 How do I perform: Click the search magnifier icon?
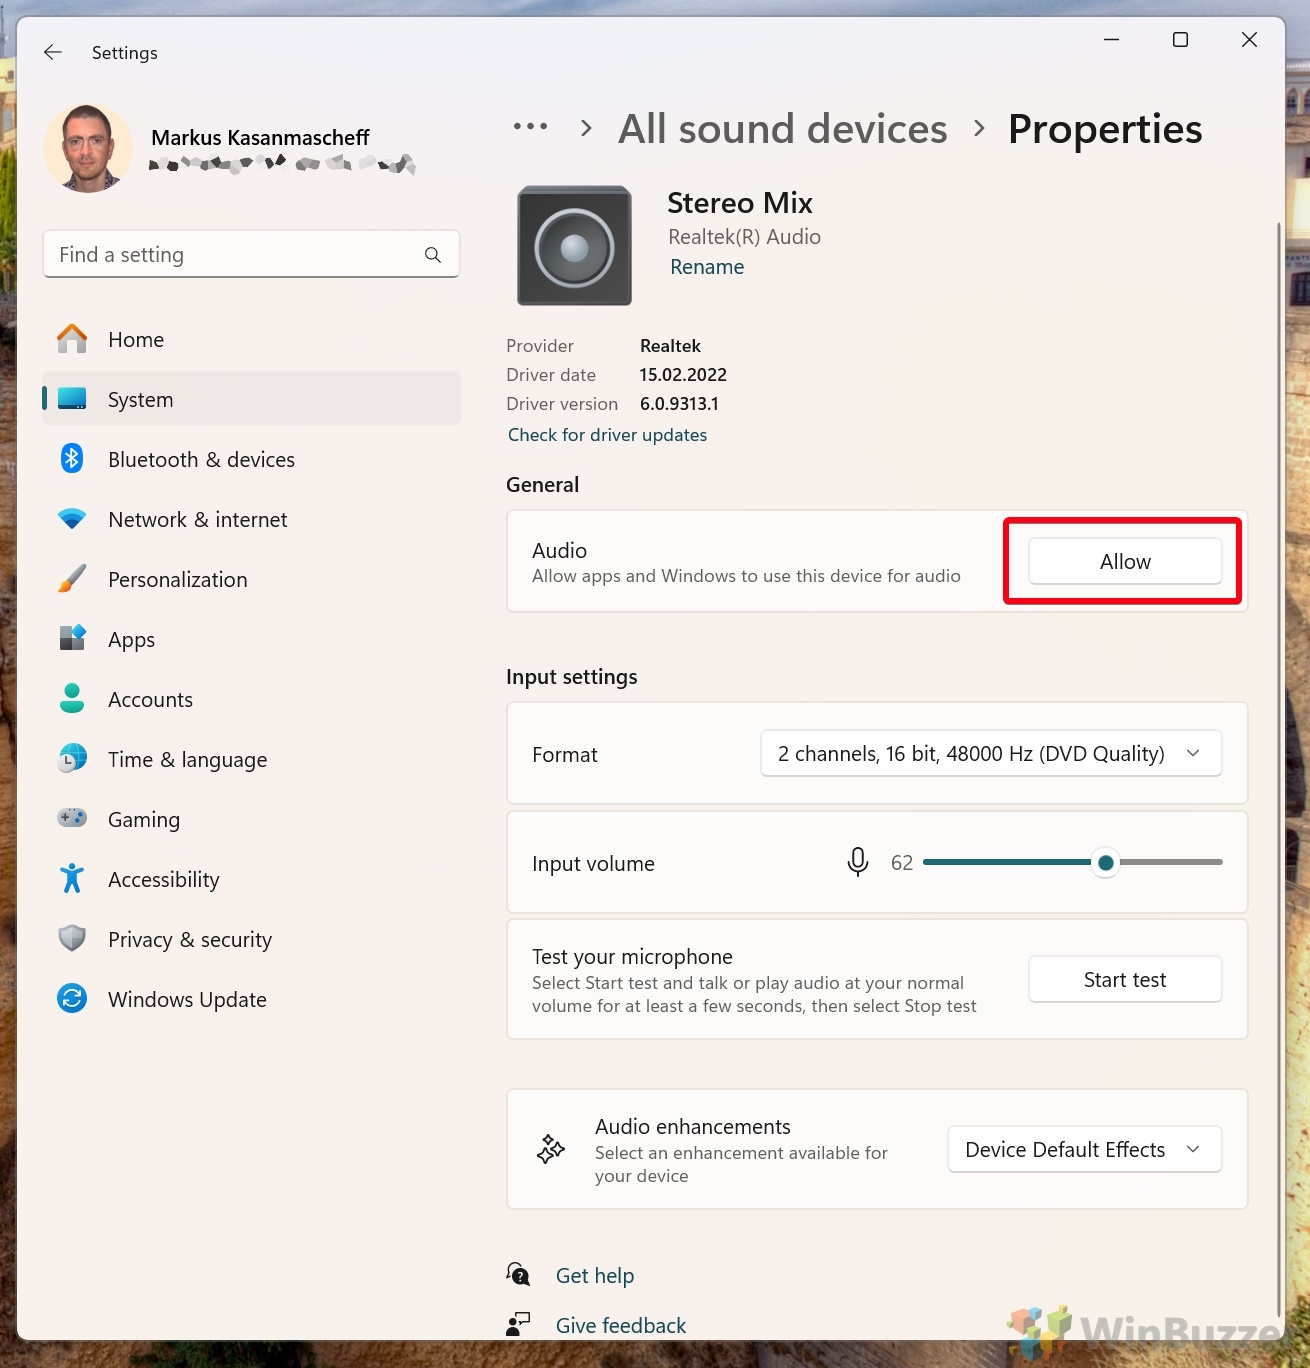[433, 255]
